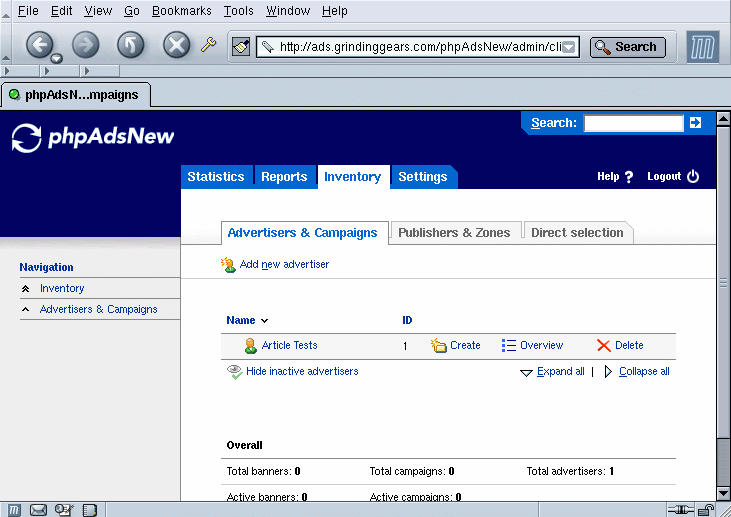Open the Article Tests advertiser link
Viewport: 731px width, 517px height.
pos(289,345)
